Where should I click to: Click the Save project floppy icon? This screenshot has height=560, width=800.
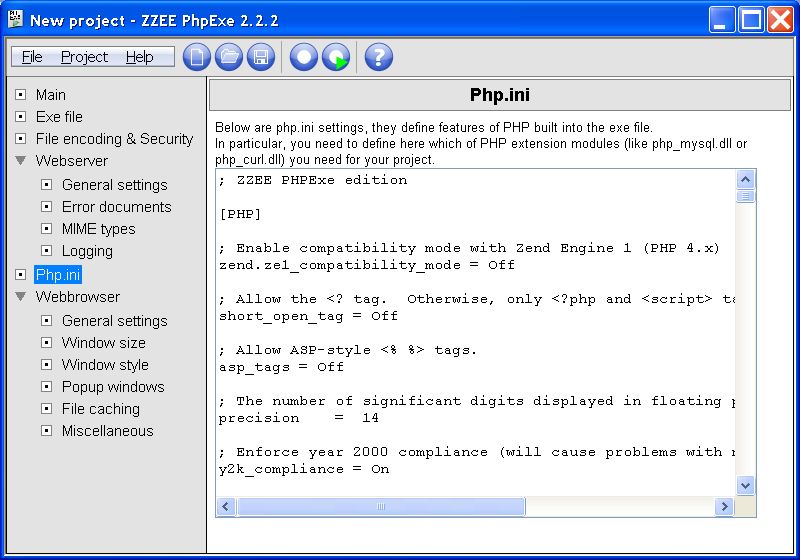coord(261,57)
